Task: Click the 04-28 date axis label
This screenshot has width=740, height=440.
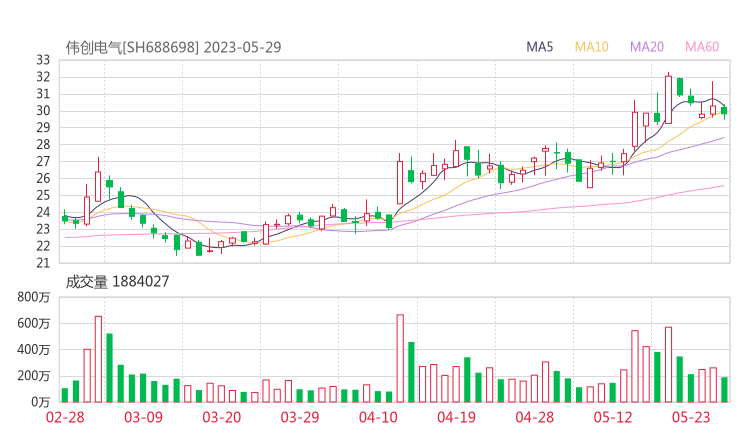Action: click(535, 417)
